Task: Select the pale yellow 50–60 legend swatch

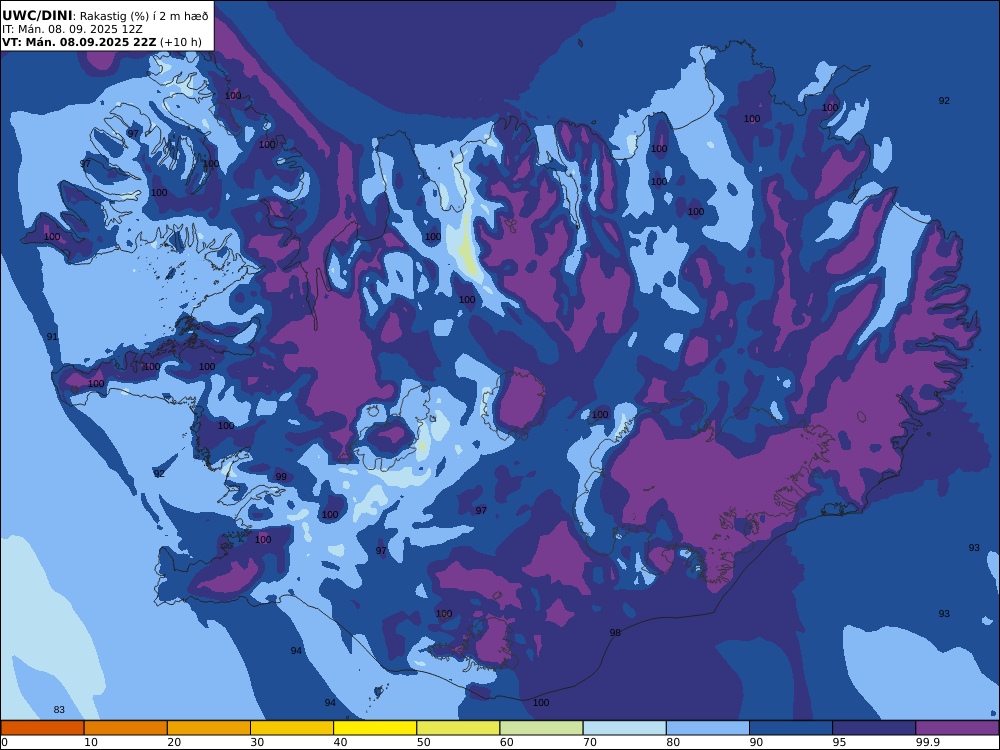Action: (x=458, y=728)
